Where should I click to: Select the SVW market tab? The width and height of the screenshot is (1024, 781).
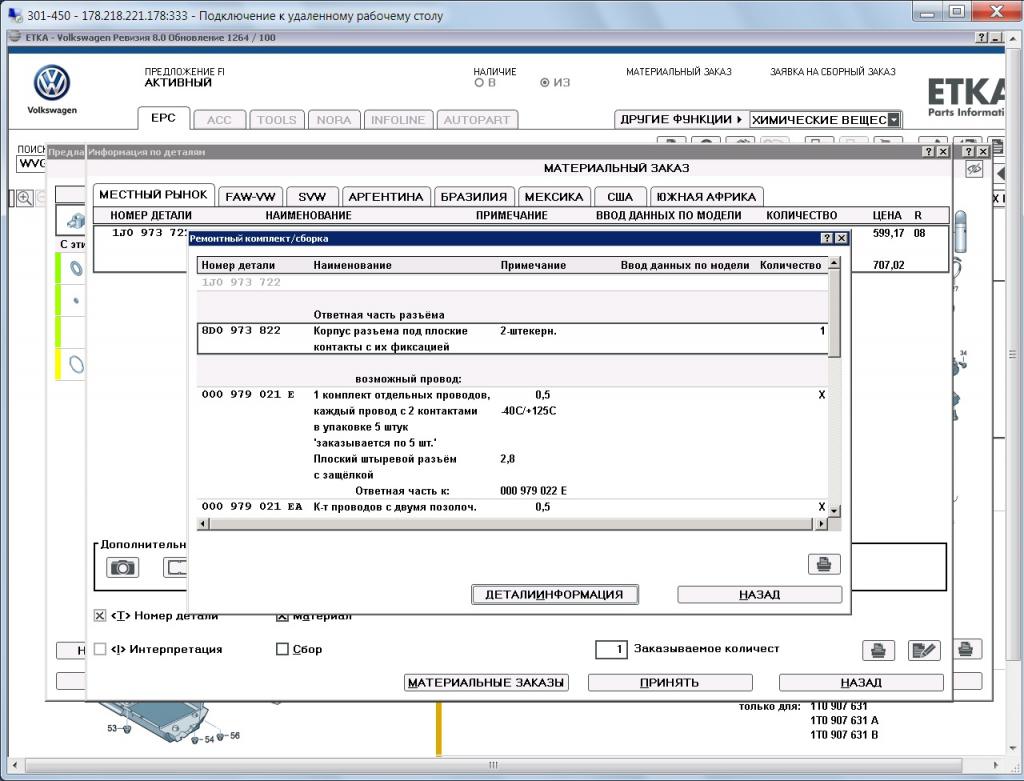pos(312,197)
